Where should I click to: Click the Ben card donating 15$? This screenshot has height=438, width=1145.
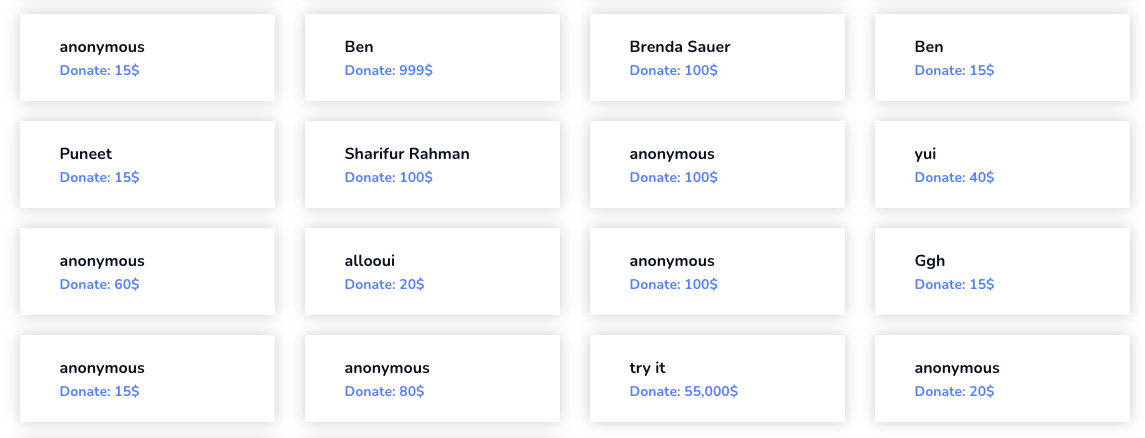point(1002,58)
